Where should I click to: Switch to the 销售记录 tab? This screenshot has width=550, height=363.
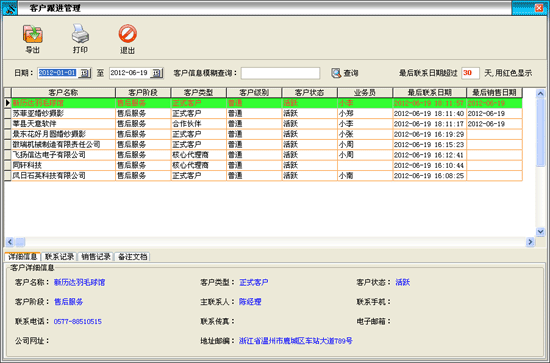click(96, 257)
